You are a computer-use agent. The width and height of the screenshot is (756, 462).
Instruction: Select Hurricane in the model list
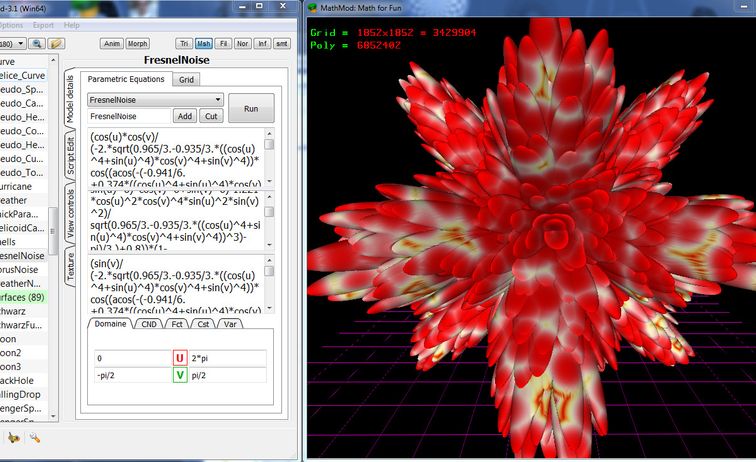(17, 186)
